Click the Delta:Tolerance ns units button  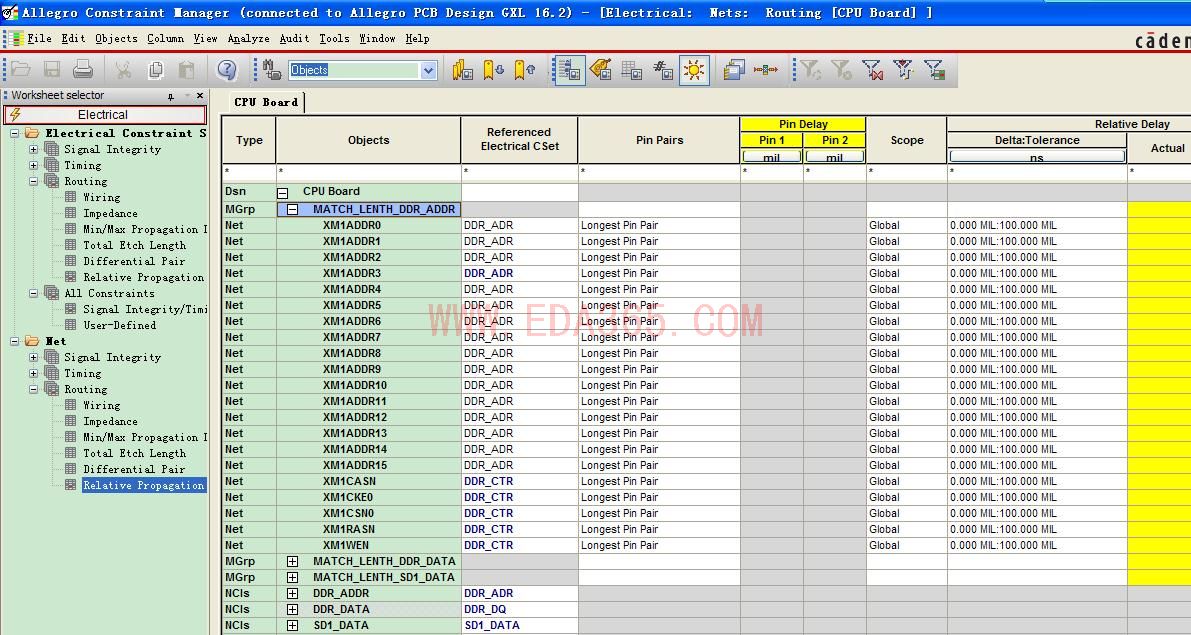coord(1037,156)
